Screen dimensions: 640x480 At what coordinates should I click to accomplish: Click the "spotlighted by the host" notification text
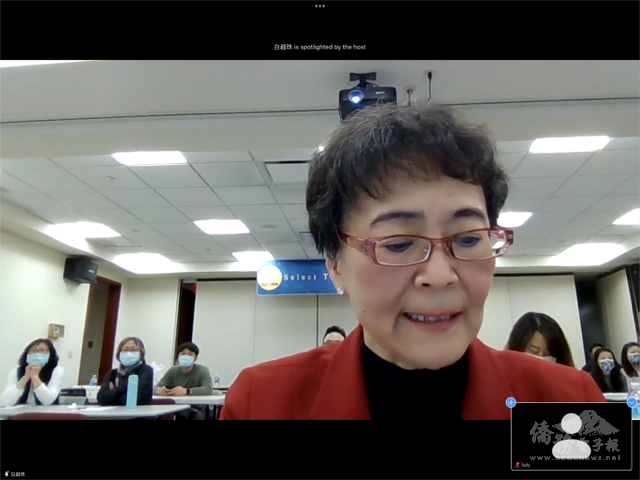point(320,47)
